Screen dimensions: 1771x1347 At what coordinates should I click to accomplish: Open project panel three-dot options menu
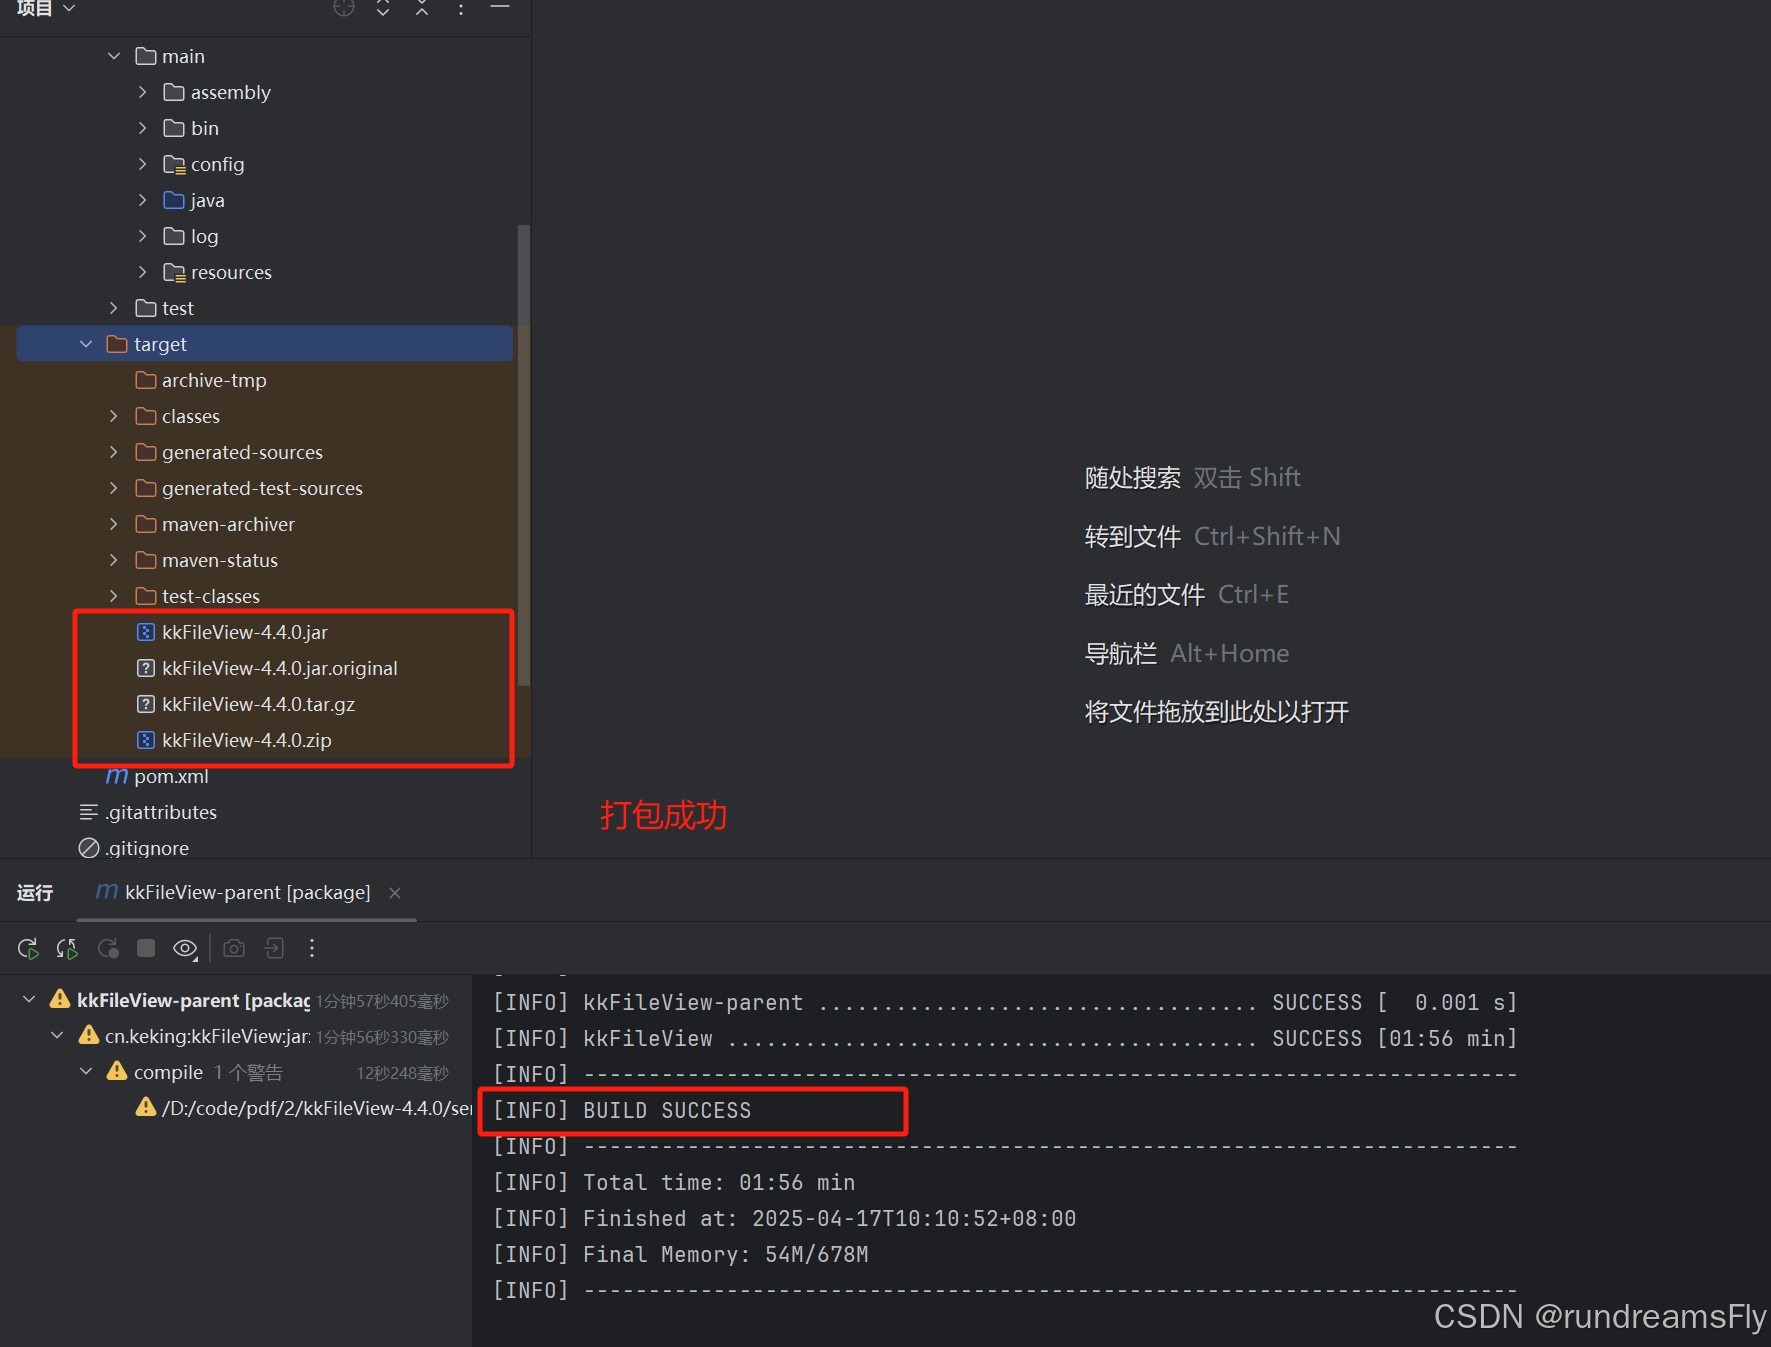(x=461, y=8)
